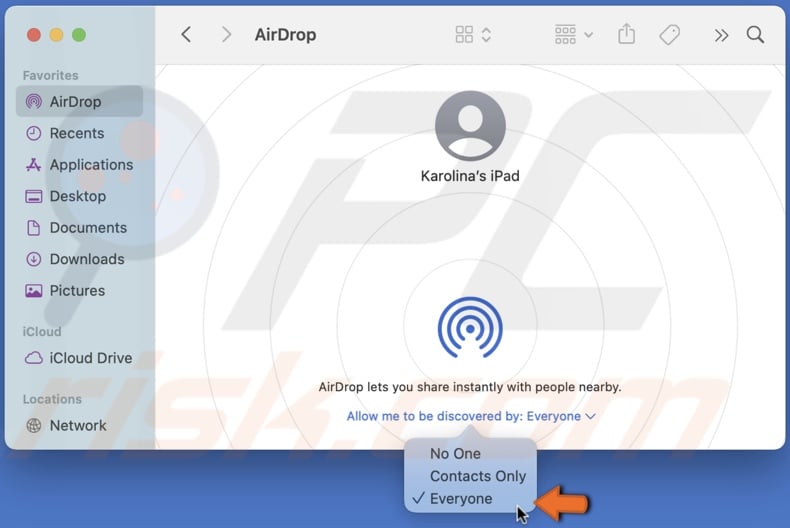Open Pictures in the sidebar
Screen dimensions: 790x528
(x=80, y=291)
